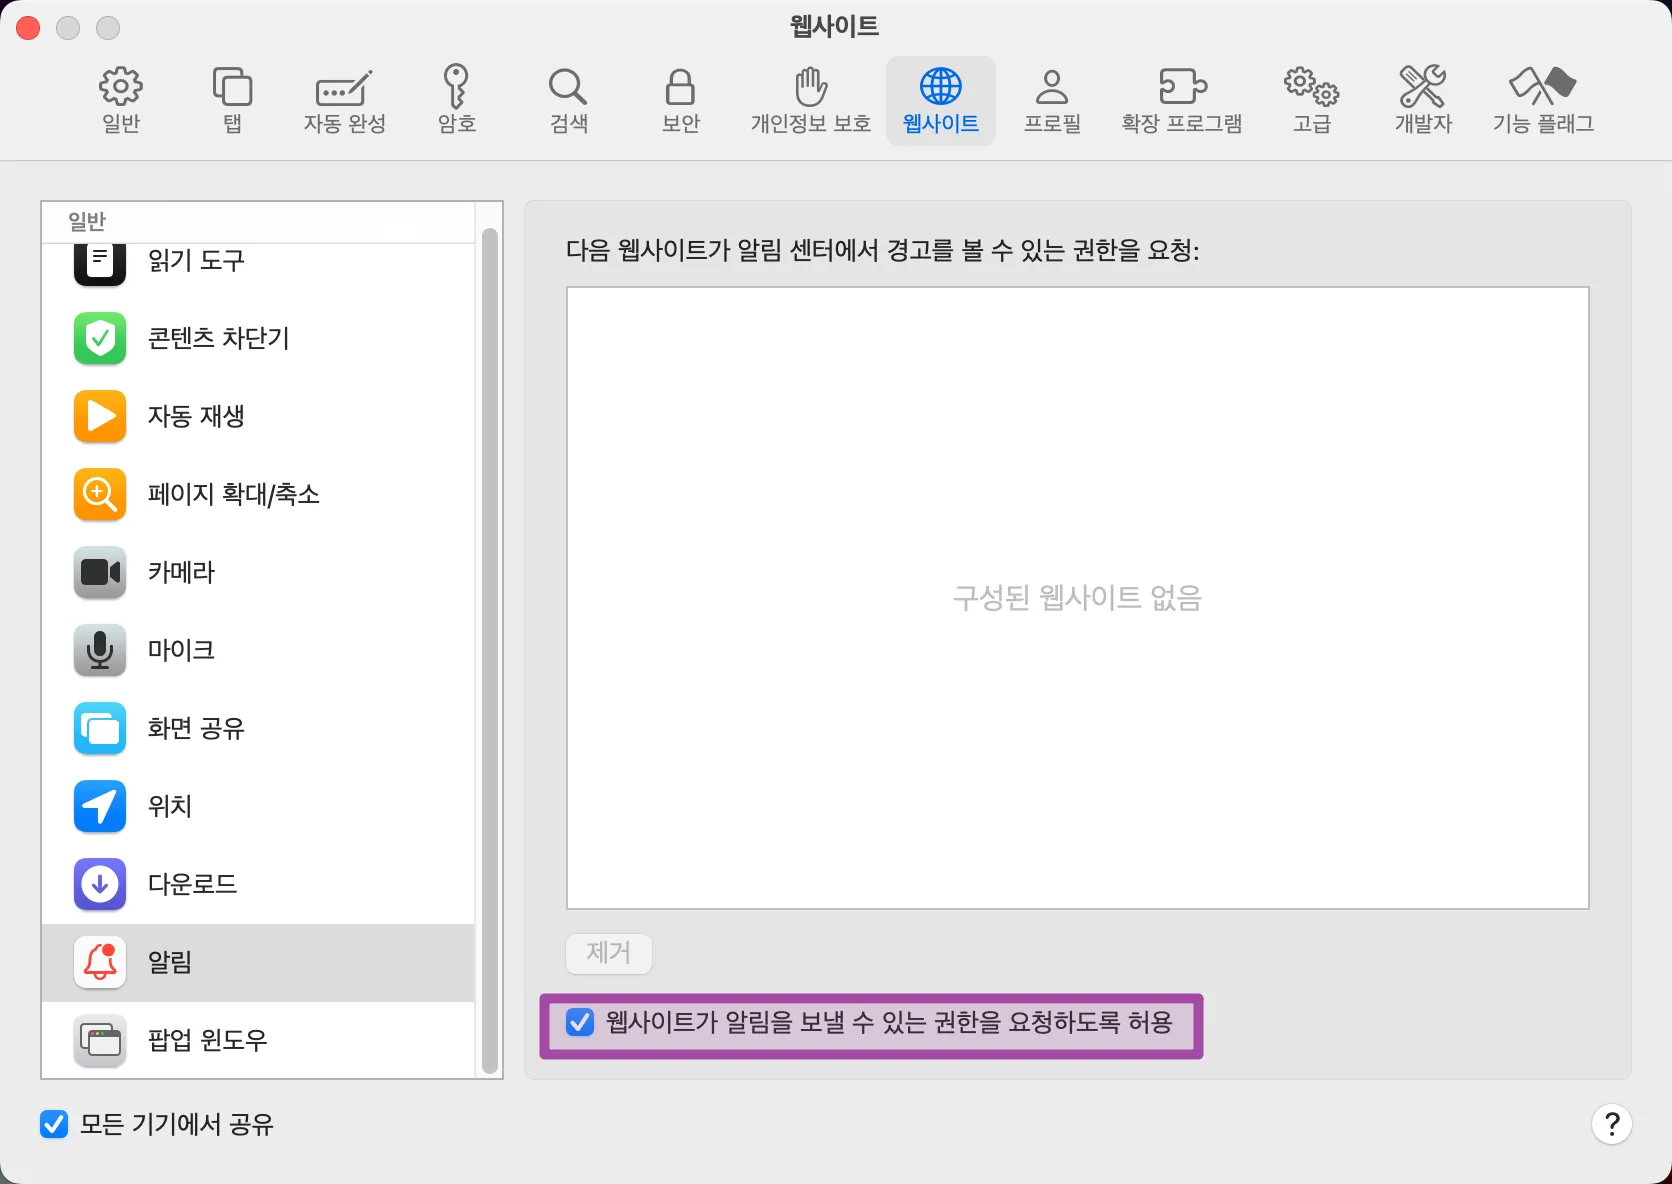
Task: Click the empty configured websites list
Action: tap(1077, 598)
